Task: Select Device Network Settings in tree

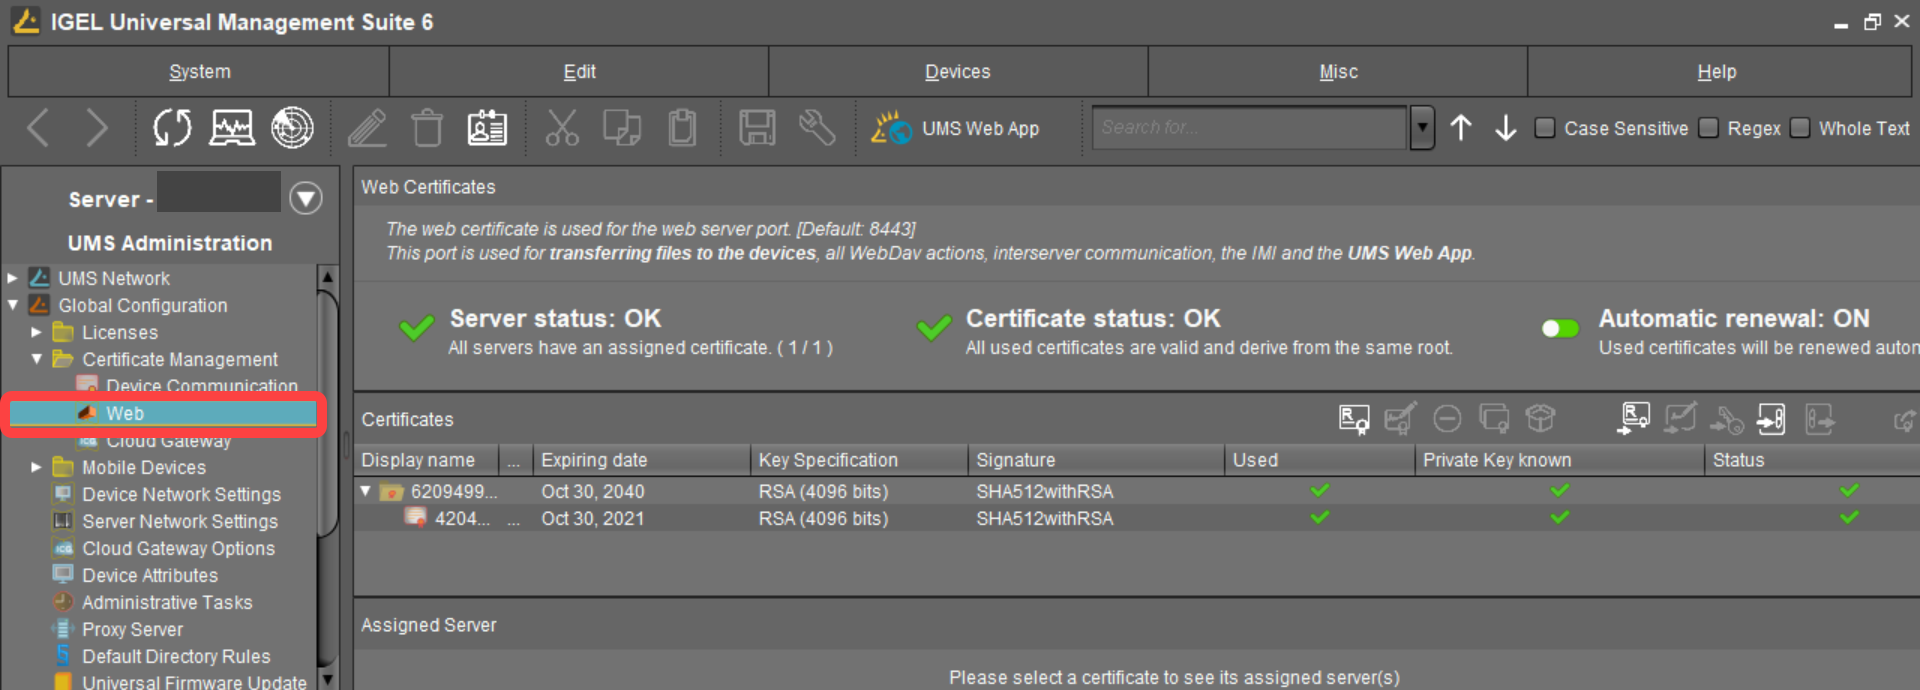Action: [181, 494]
